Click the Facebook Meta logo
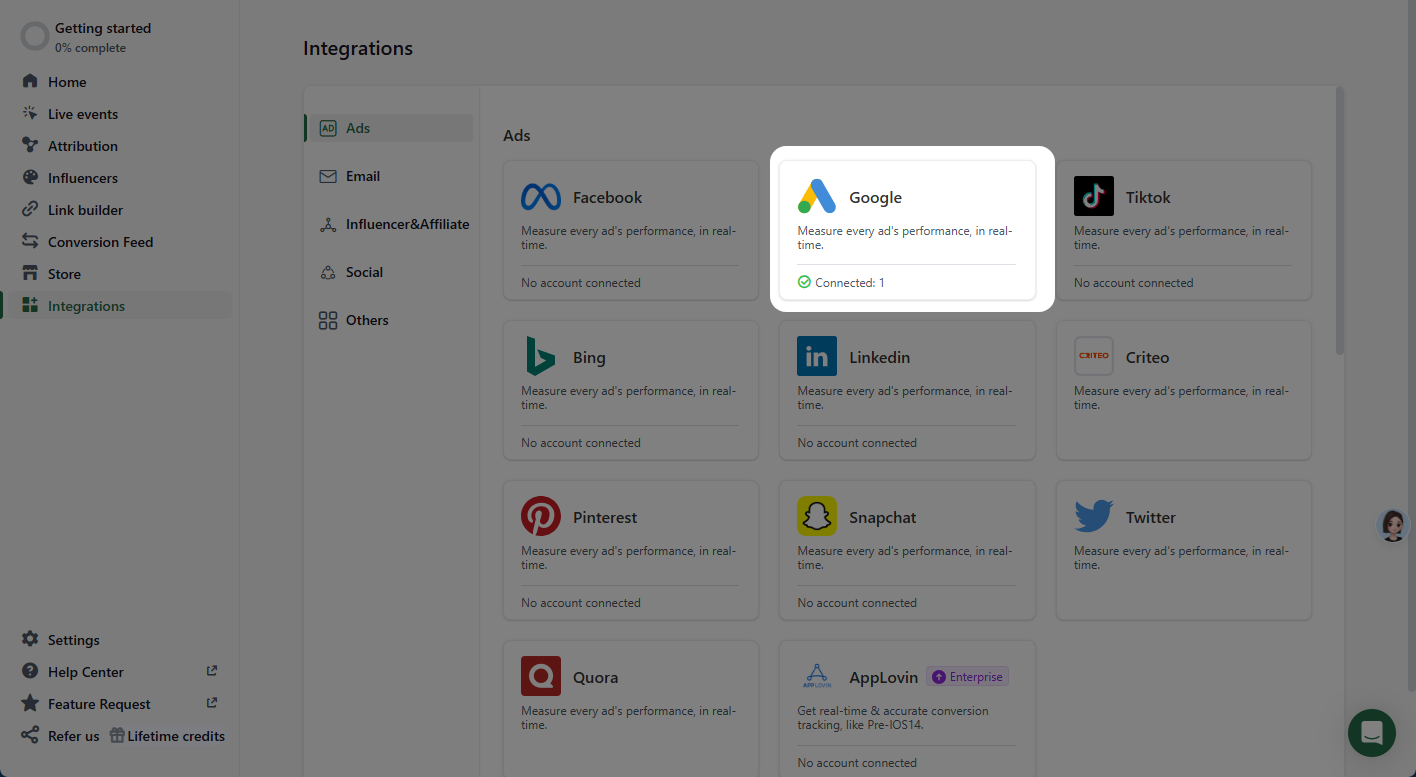This screenshot has width=1416, height=777. coord(541,197)
